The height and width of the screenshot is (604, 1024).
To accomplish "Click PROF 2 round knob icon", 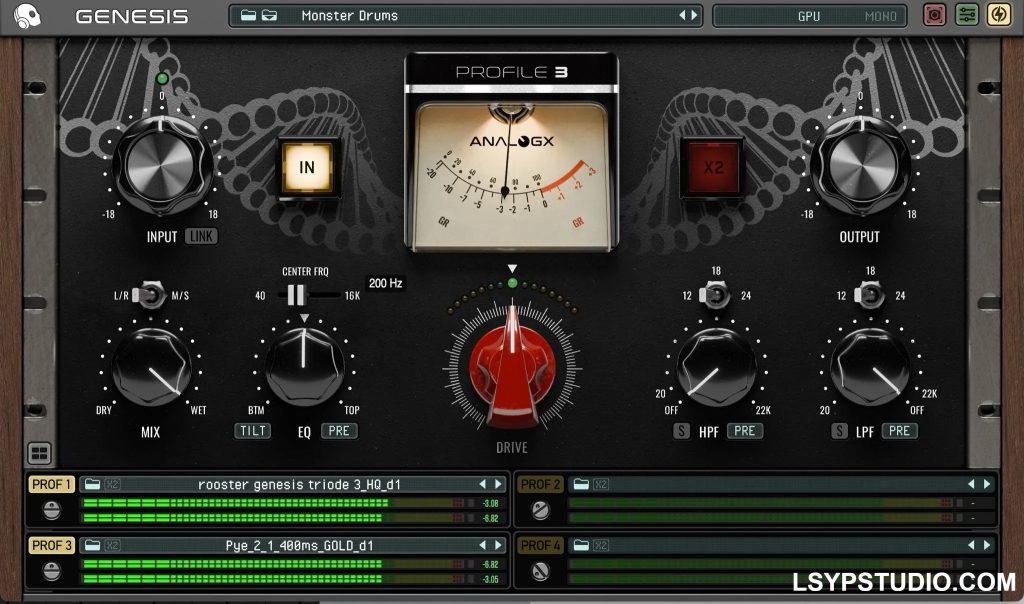I will pos(540,510).
